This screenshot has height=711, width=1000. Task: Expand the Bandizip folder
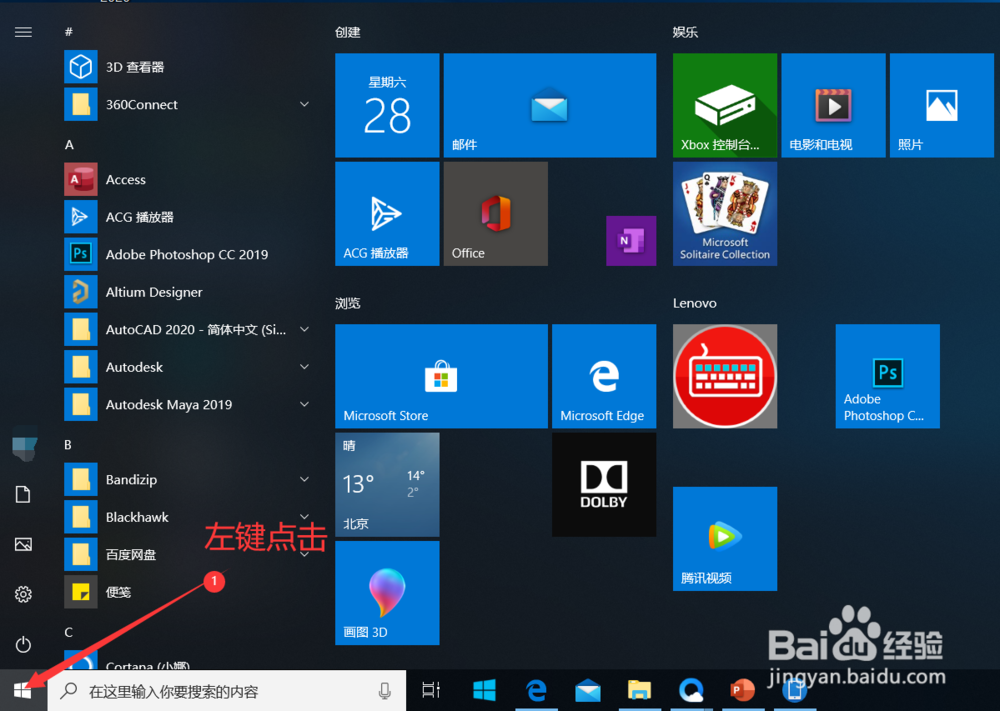point(189,479)
